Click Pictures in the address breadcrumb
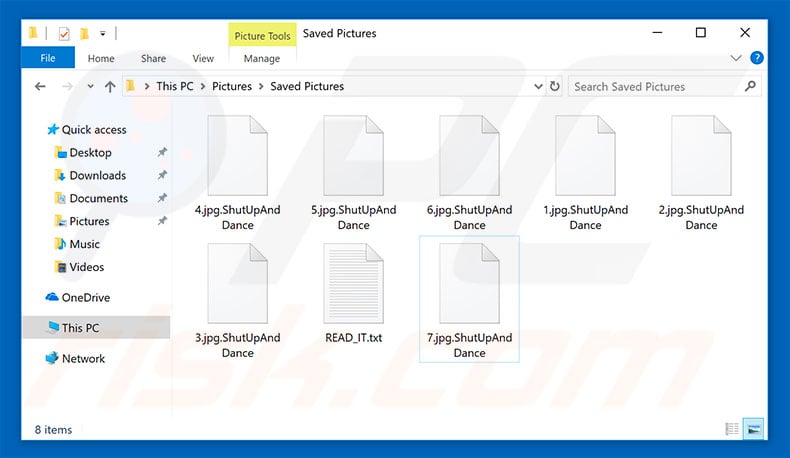790x458 pixels. click(232, 87)
